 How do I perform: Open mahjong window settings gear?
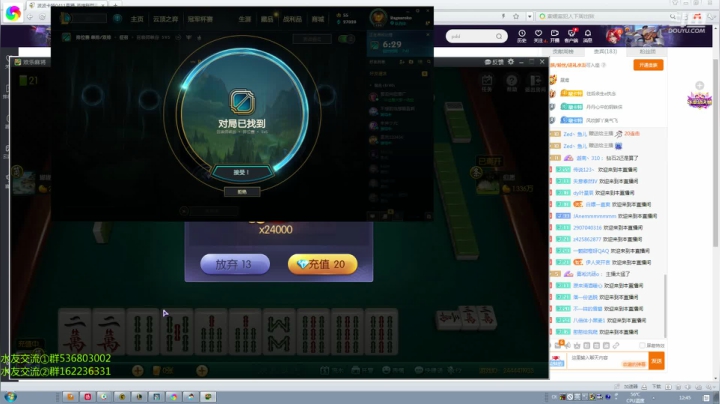tap(511, 62)
